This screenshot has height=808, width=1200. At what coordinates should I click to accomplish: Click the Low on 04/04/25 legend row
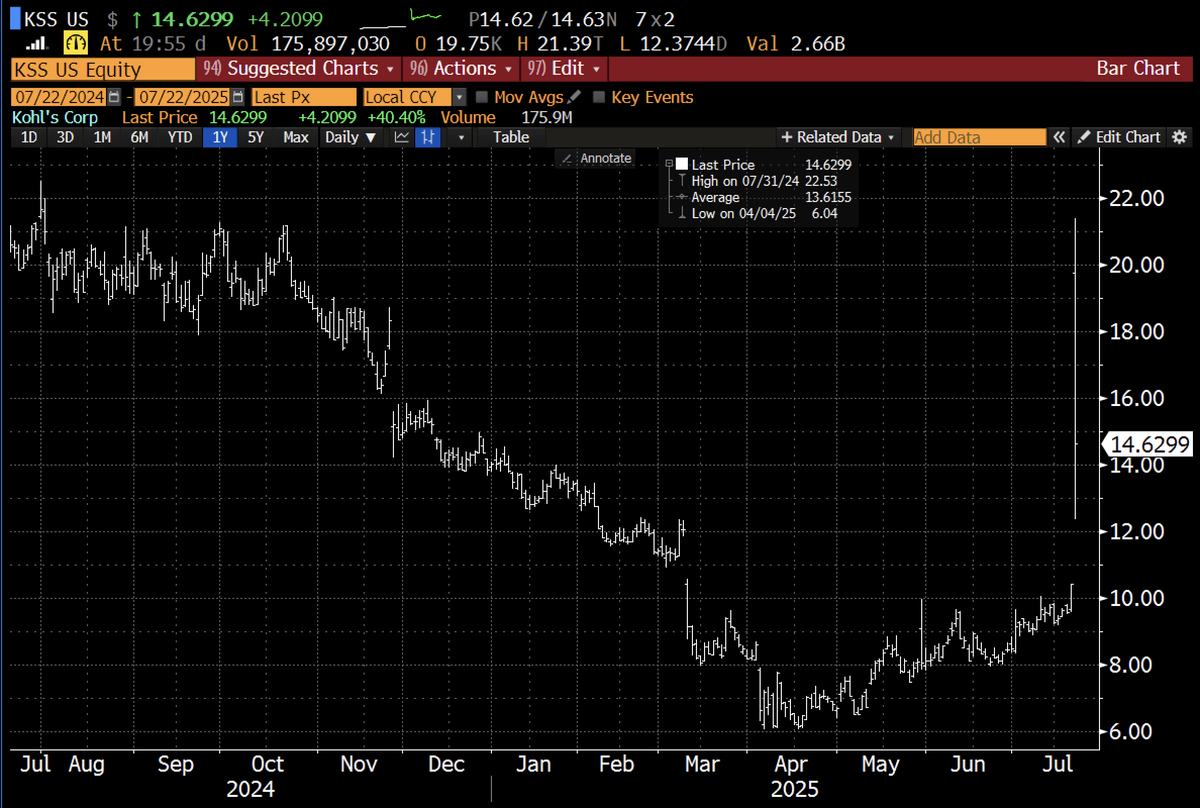[x=760, y=214]
